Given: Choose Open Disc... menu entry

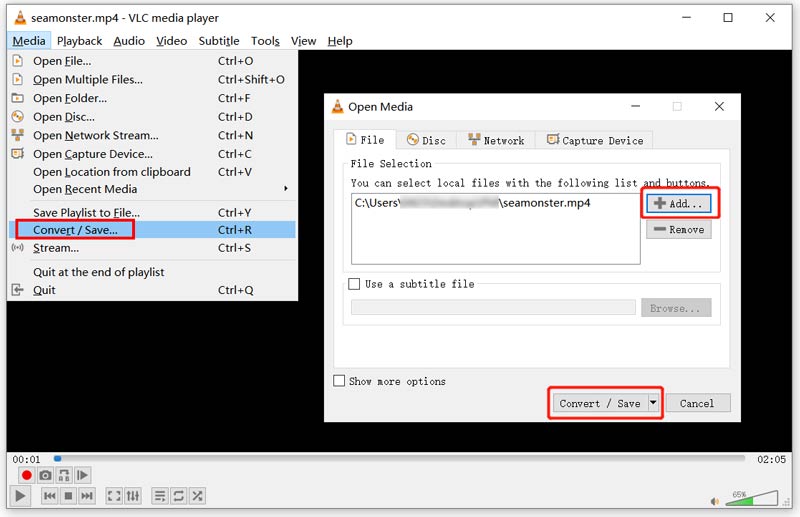Looking at the screenshot, I should pyautogui.click(x=153, y=117).
